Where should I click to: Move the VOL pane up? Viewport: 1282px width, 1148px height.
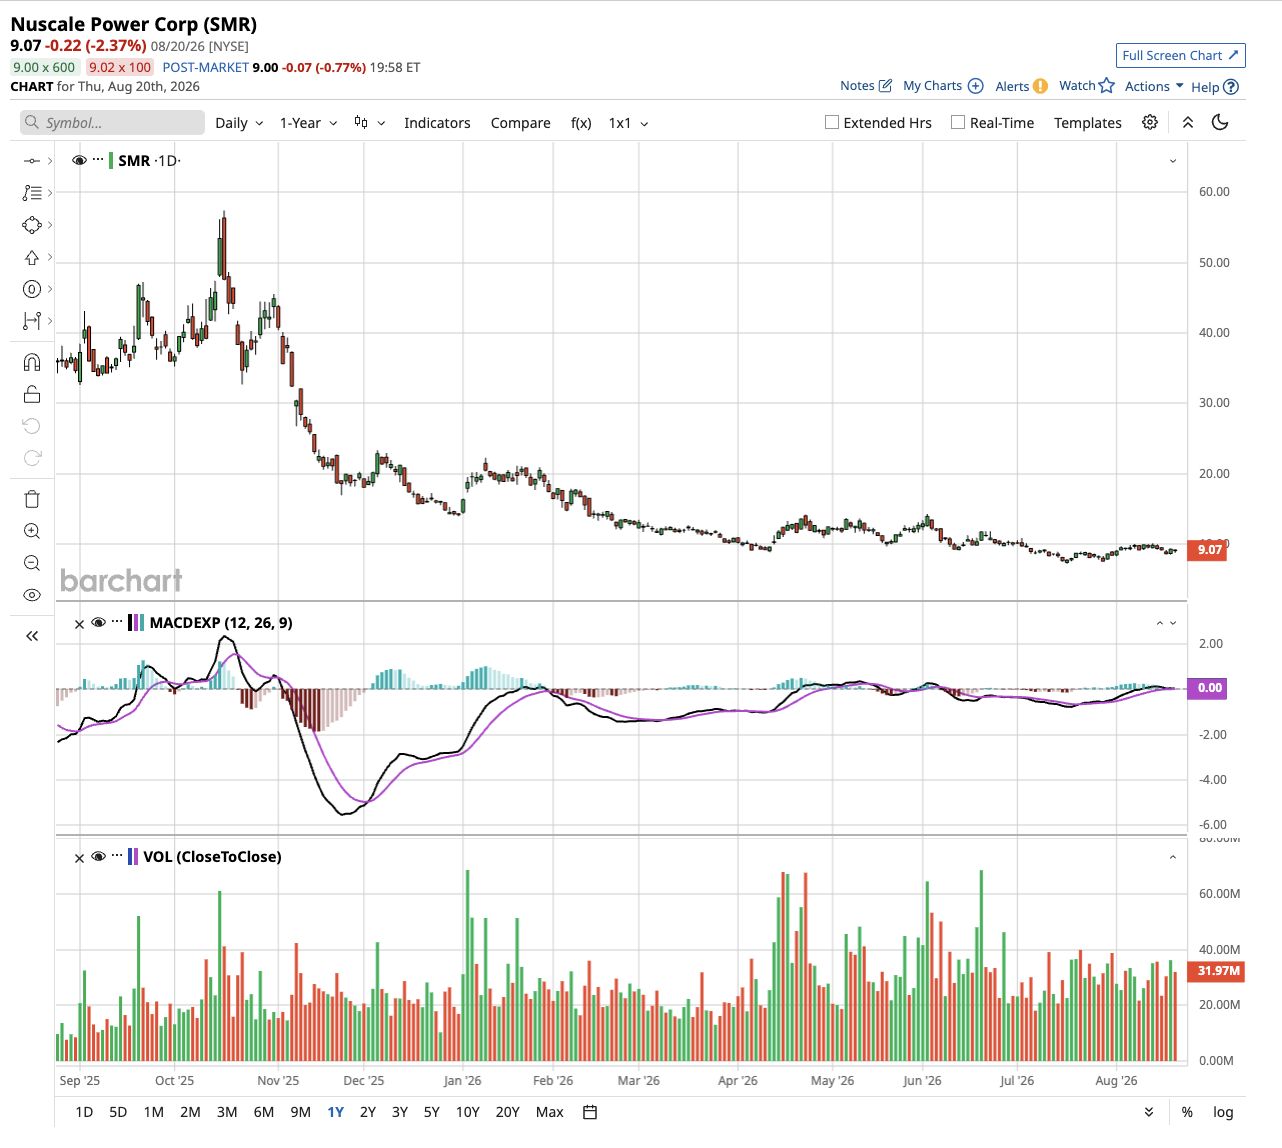click(x=1173, y=857)
